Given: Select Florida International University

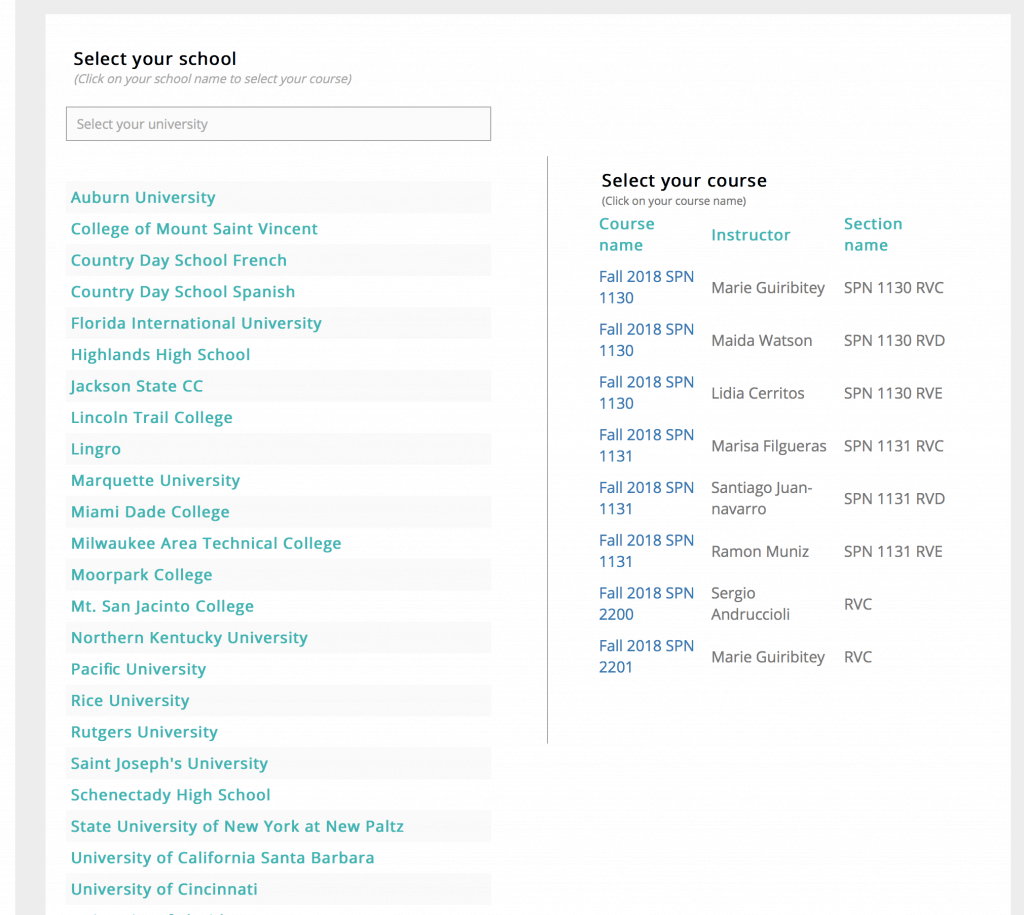Looking at the screenshot, I should [x=196, y=323].
